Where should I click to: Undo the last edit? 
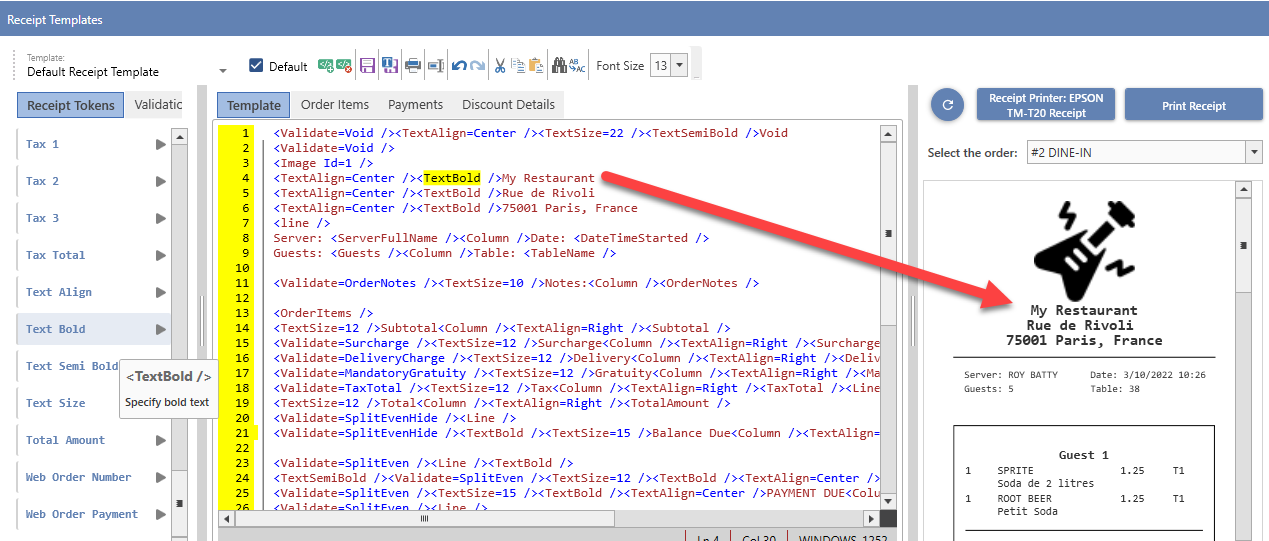point(459,66)
